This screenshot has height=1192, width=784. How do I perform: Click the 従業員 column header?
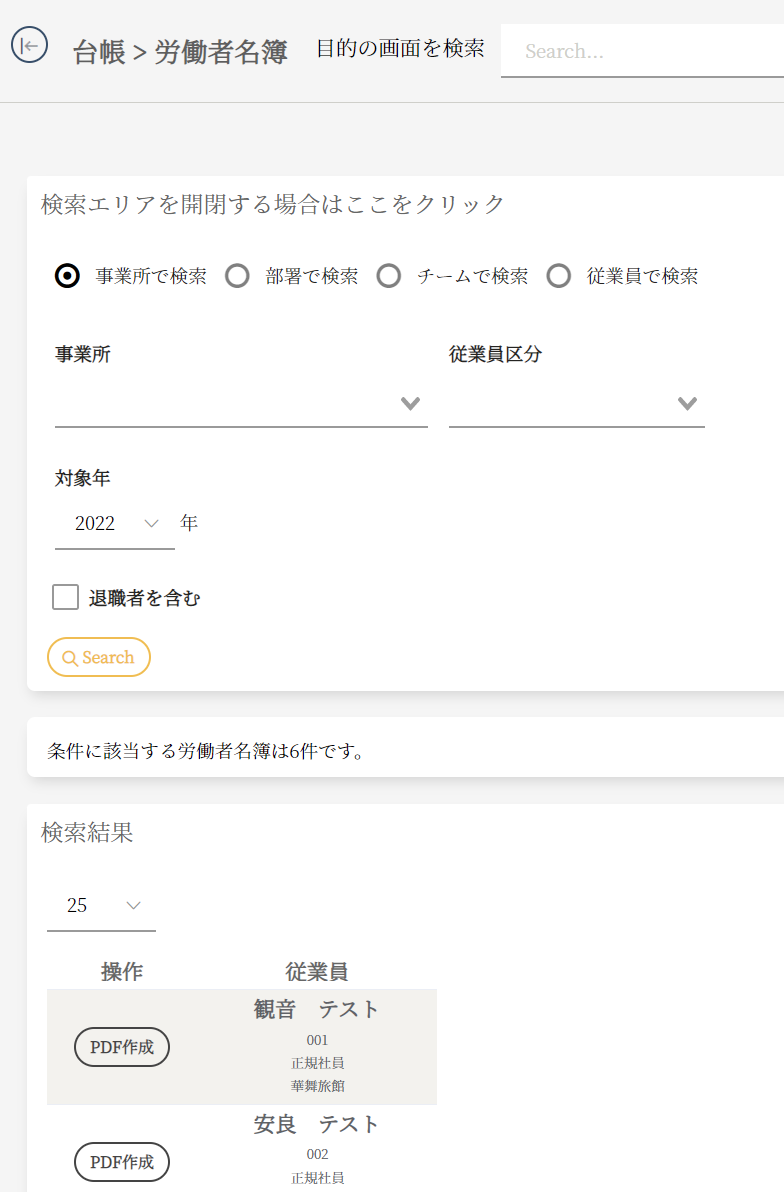(x=316, y=971)
